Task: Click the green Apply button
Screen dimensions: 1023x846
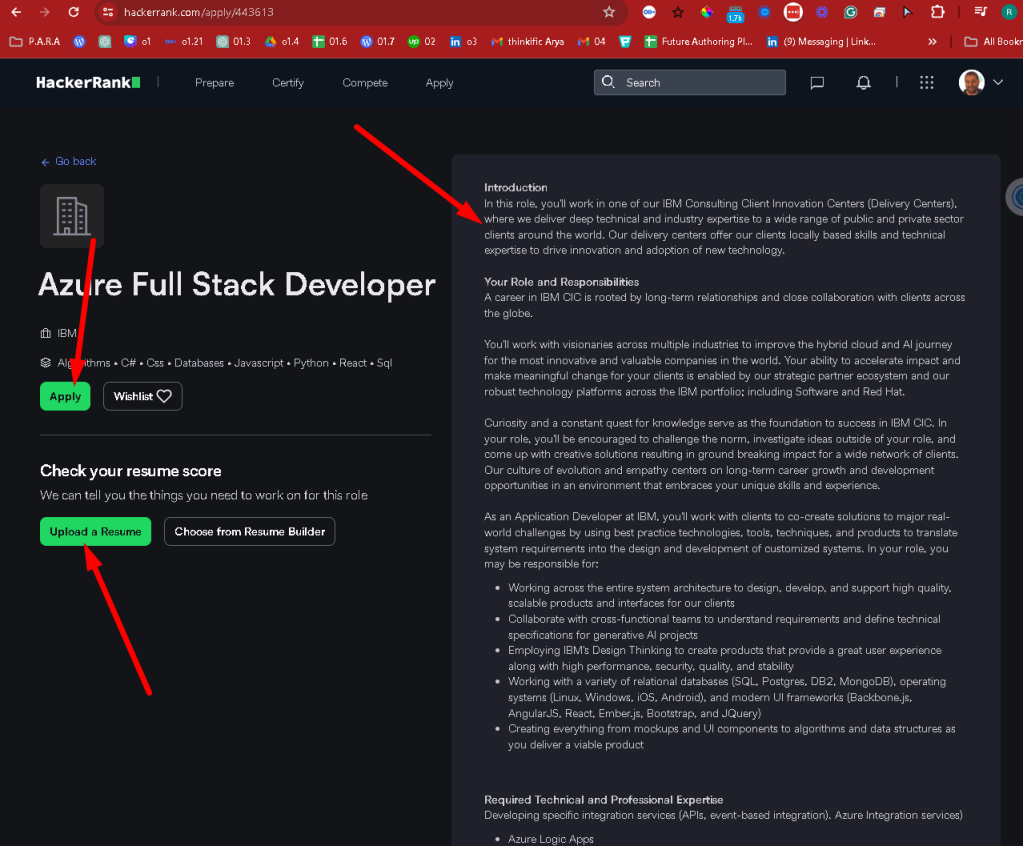Action: point(65,396)
